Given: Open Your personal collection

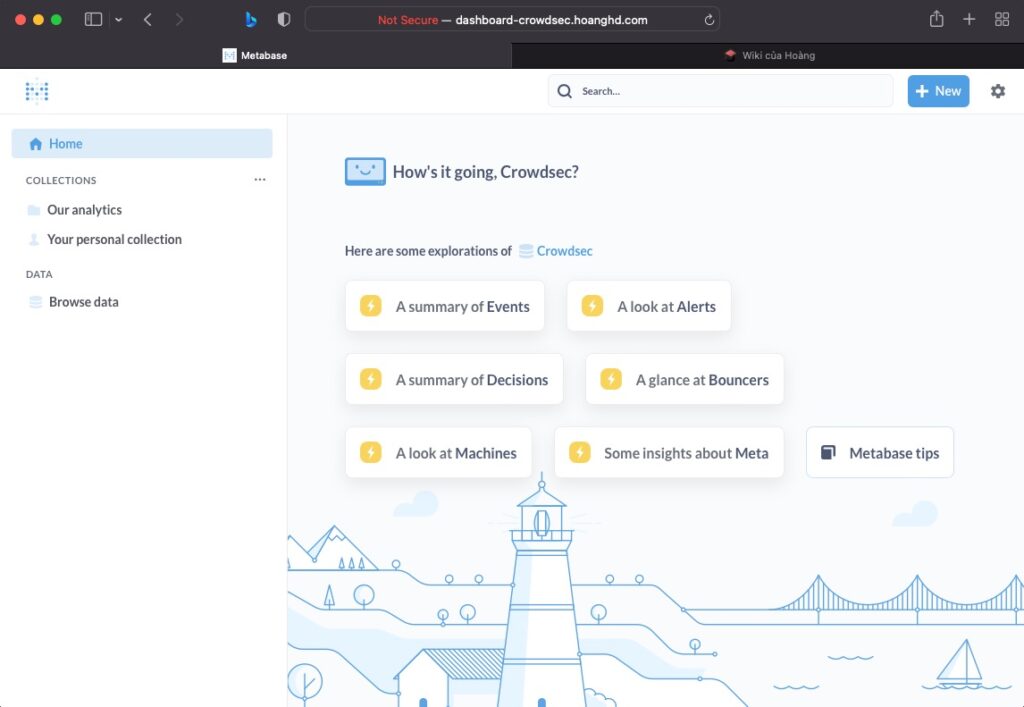Looking at the screenshot, I should tap(114, 239).
